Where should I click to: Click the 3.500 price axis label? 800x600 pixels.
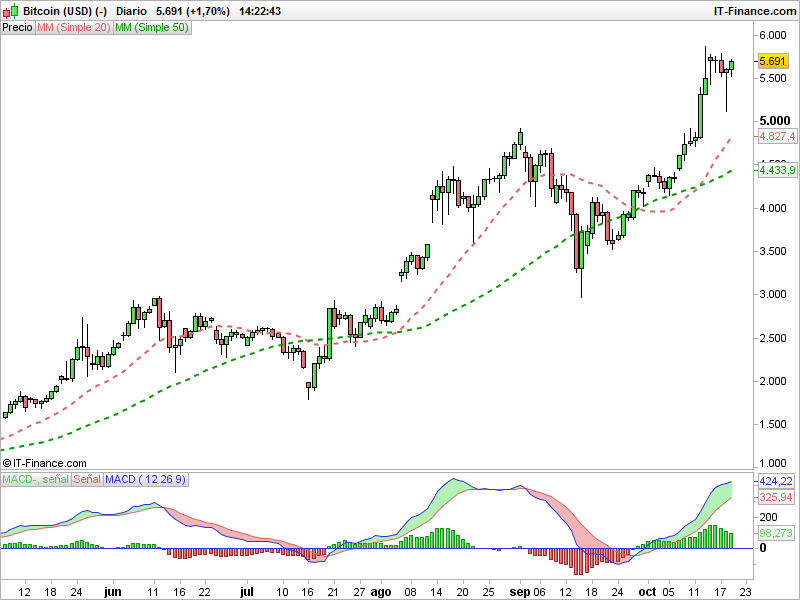(773, 251)
